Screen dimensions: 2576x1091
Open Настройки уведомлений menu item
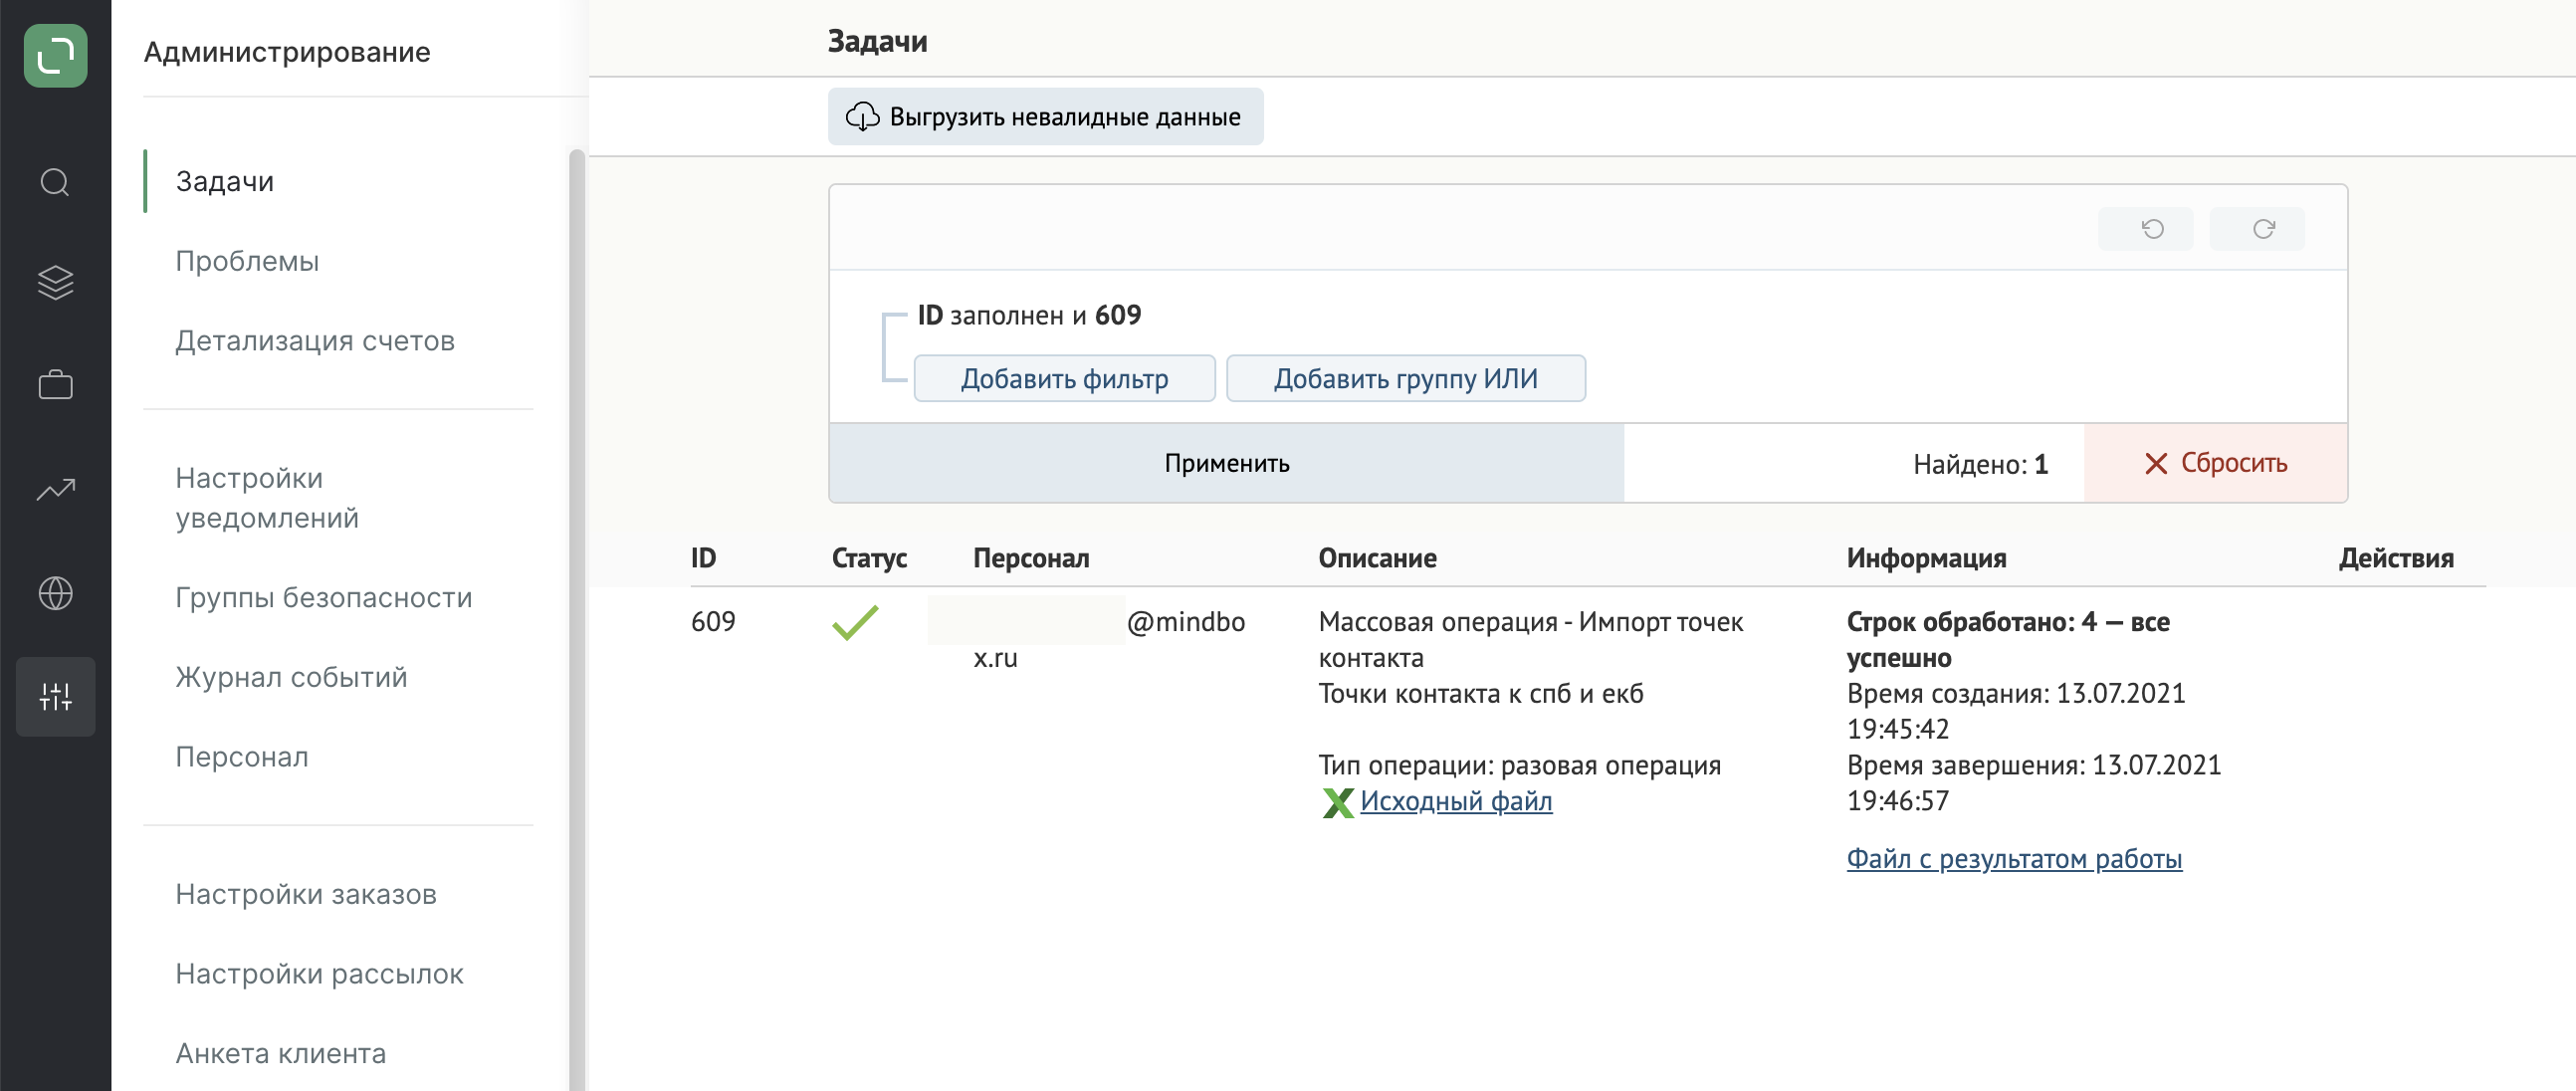click(x=267, y=498)
